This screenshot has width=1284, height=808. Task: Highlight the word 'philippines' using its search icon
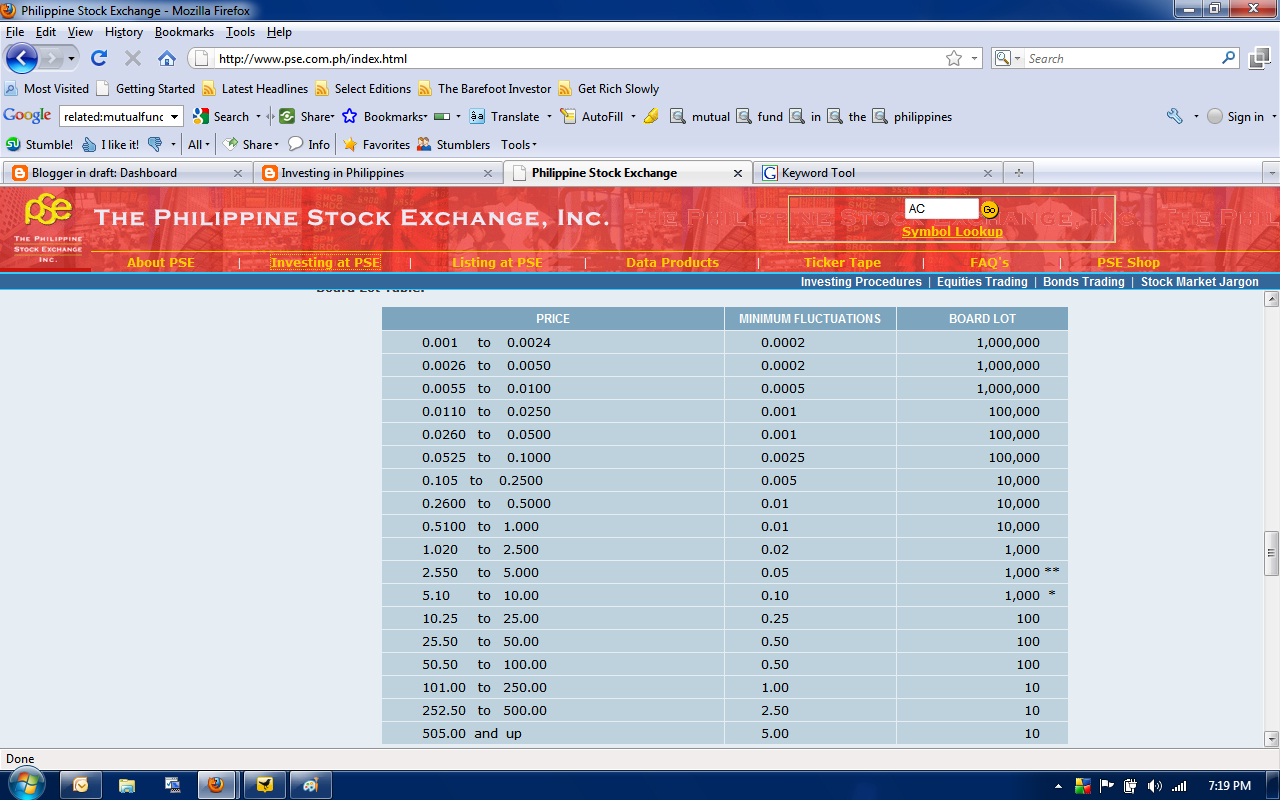coord(879,117)
